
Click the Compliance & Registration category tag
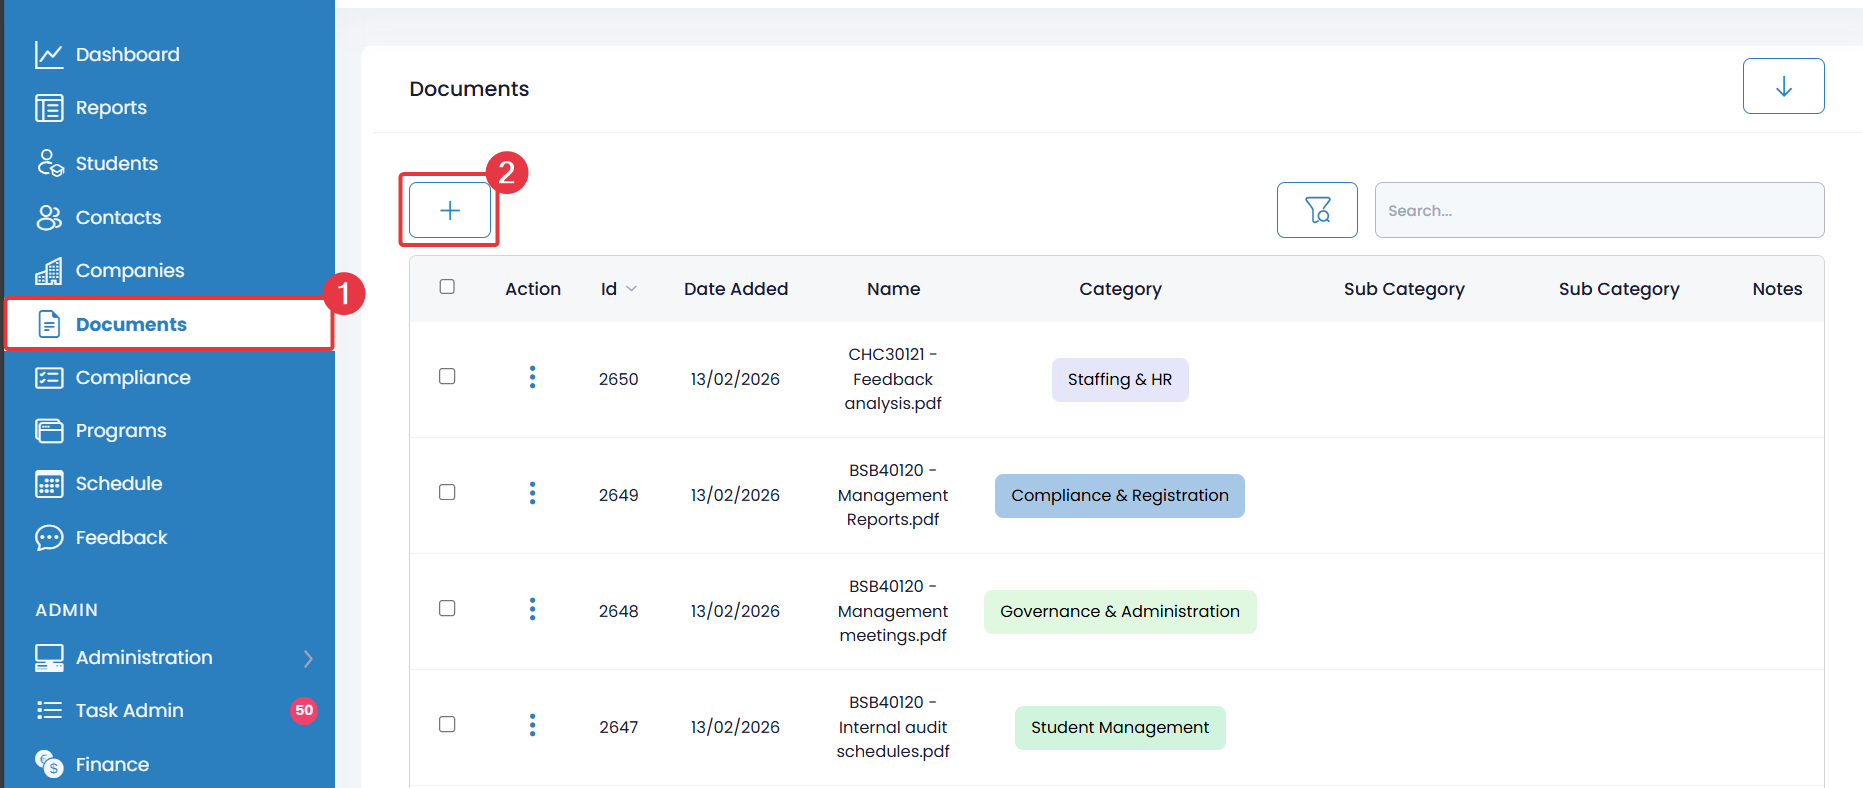coord(1119,496)
